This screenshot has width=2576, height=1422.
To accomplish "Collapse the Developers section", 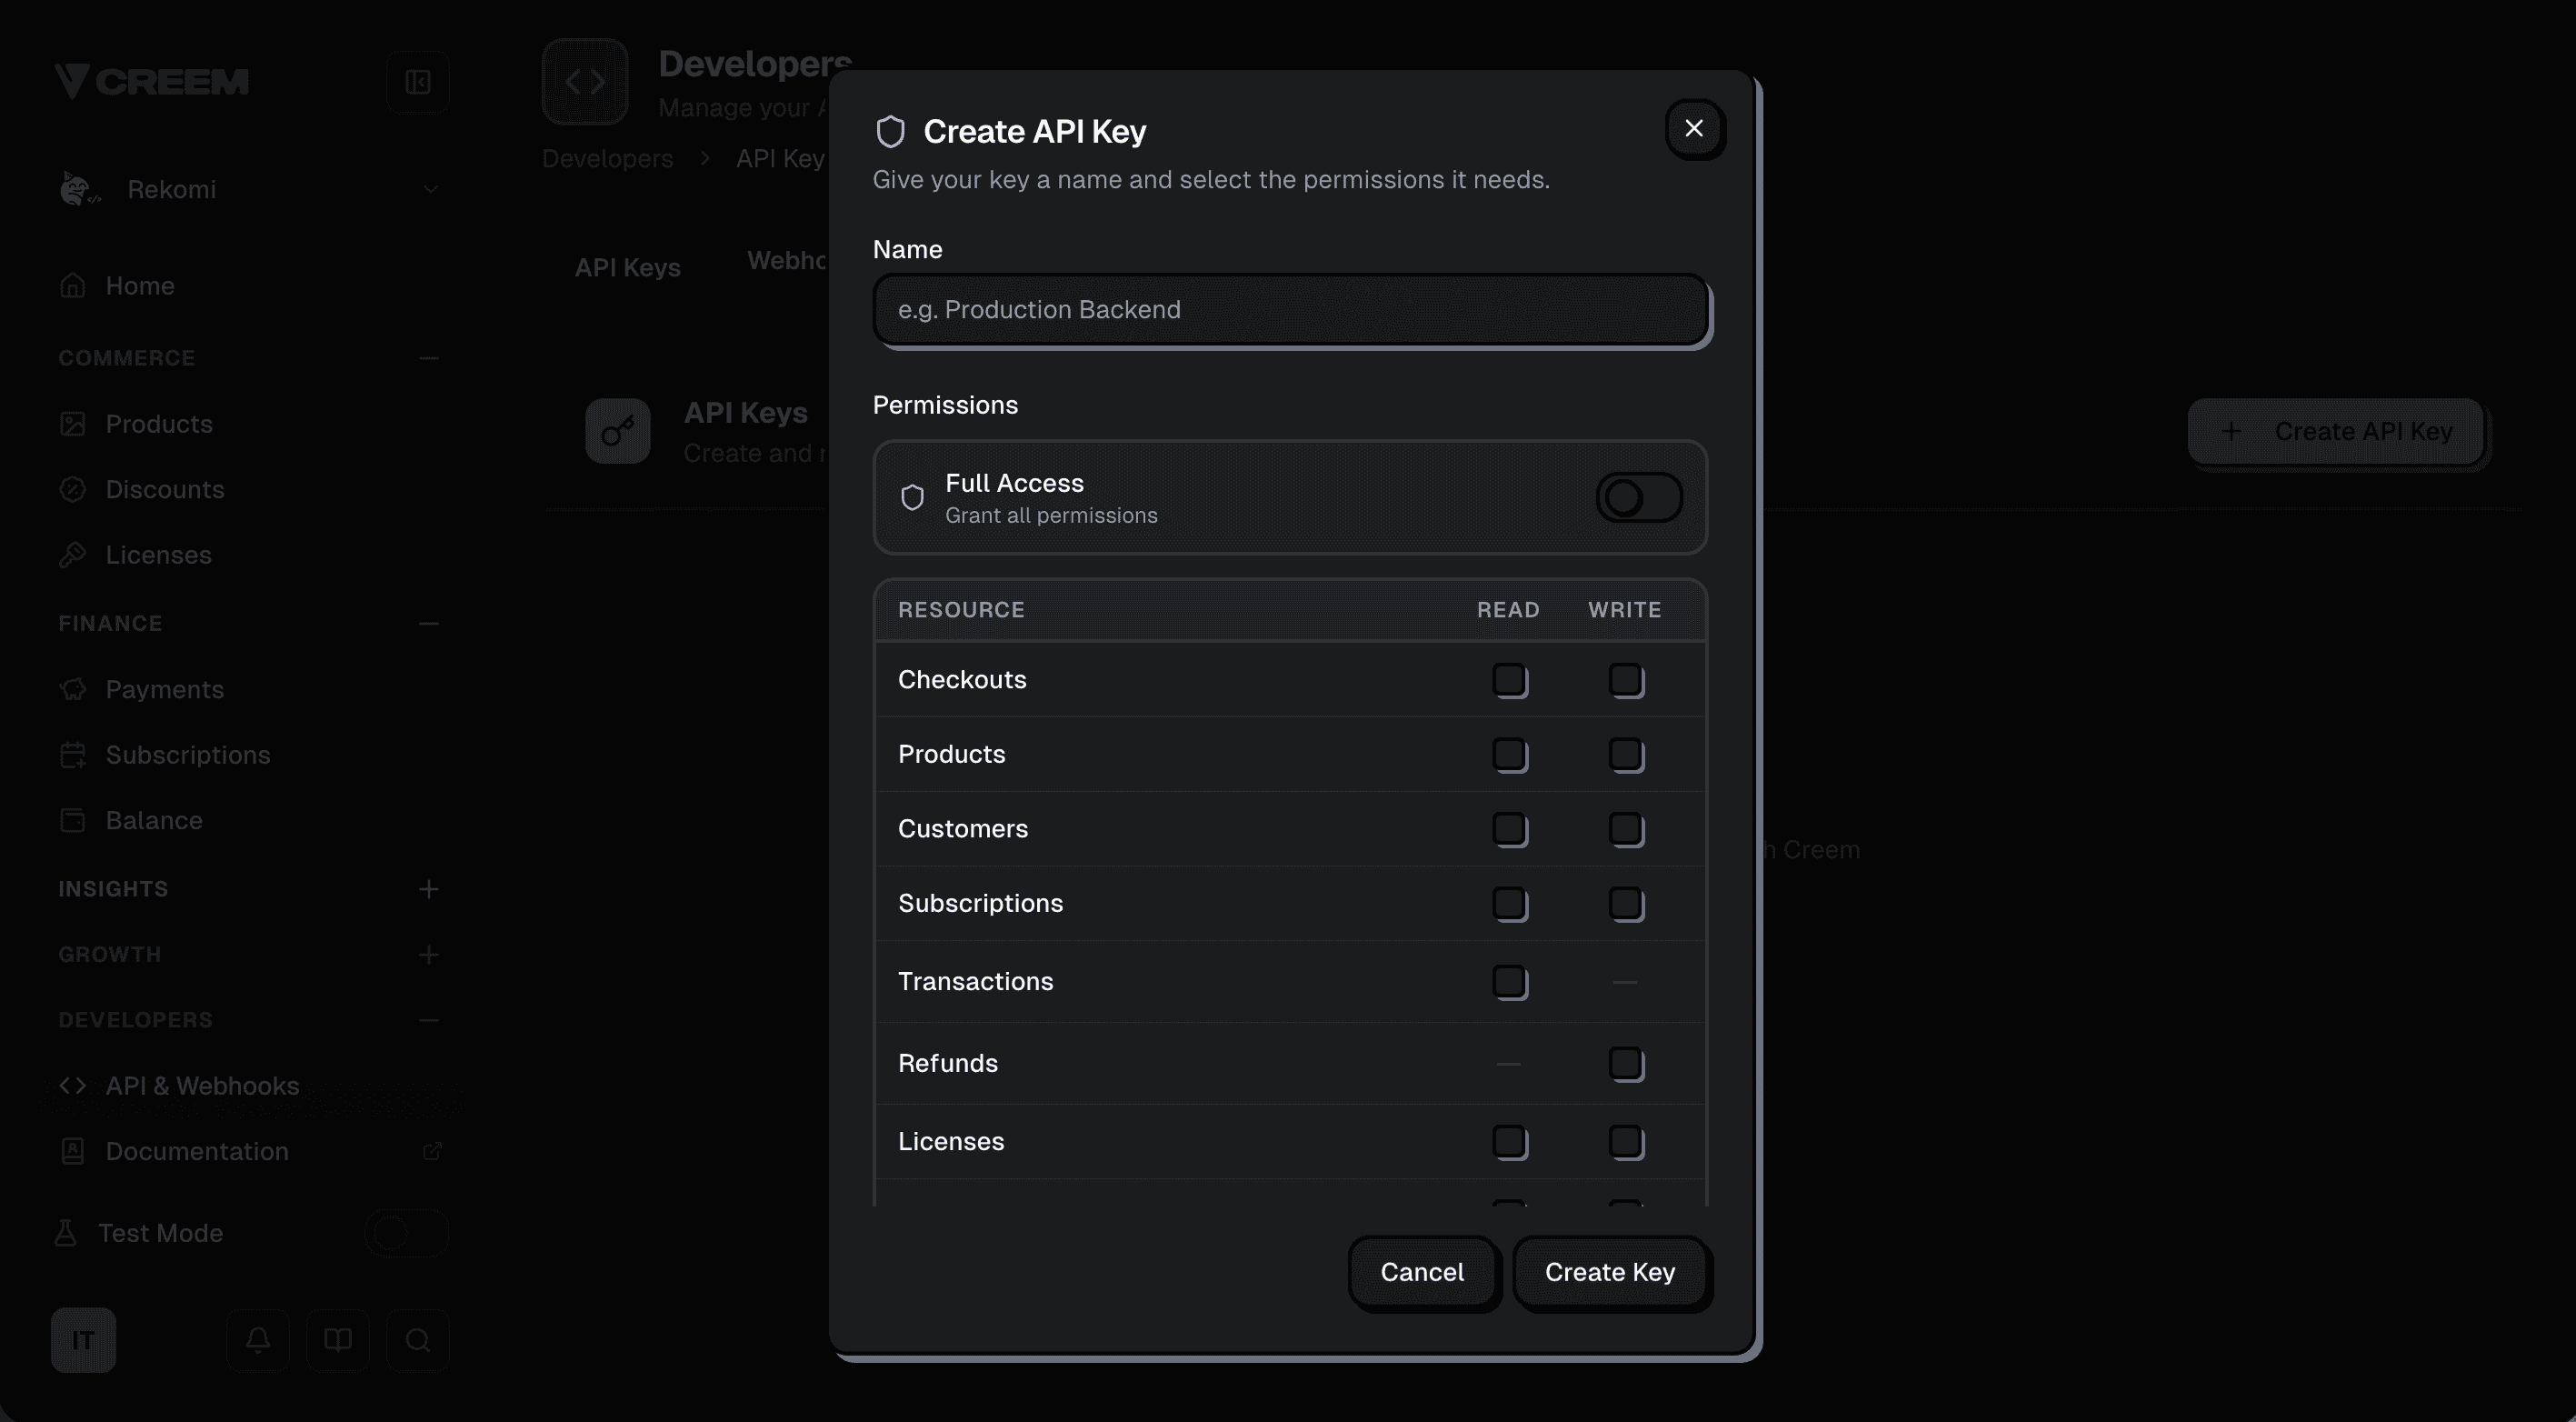I will (429, 1020).
